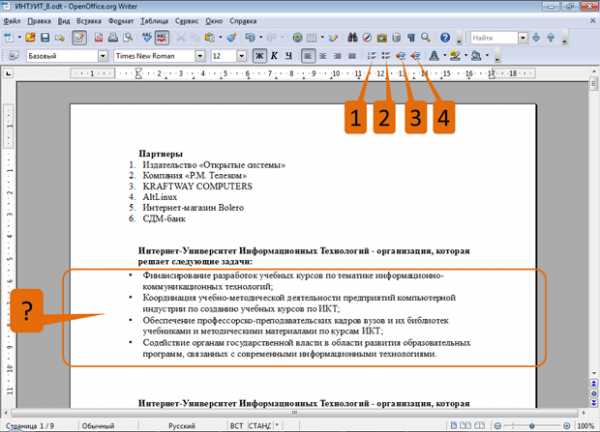Open the Справка menu
This screenshot has width=600, height=432.
pos(243,21)
